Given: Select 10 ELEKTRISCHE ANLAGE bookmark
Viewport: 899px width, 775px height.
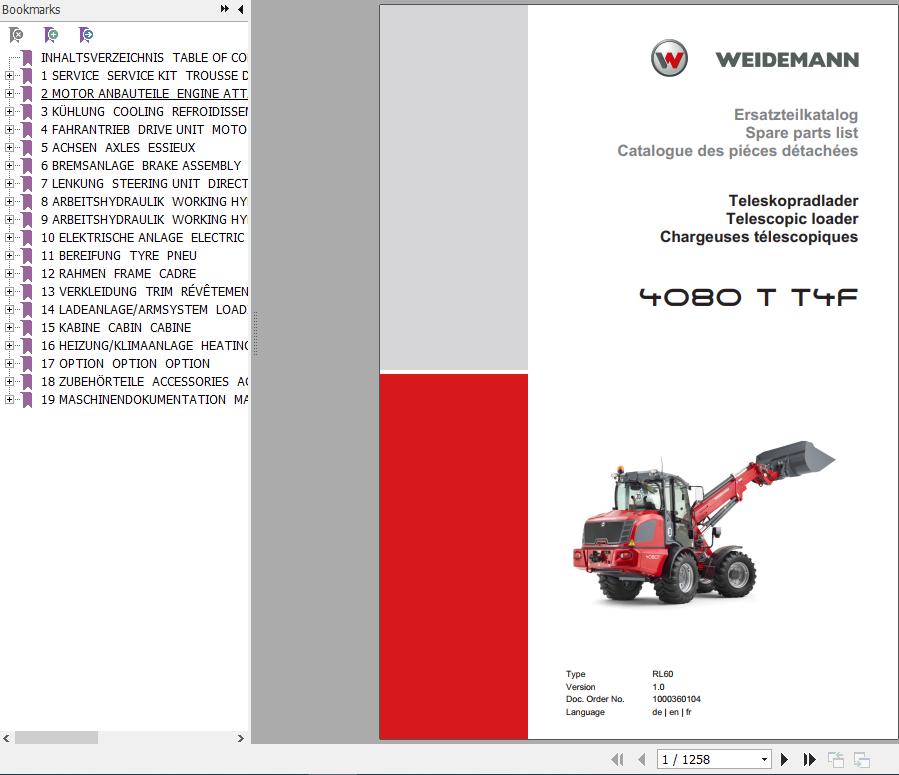Looking at the screenshot, I should [143, 237].
